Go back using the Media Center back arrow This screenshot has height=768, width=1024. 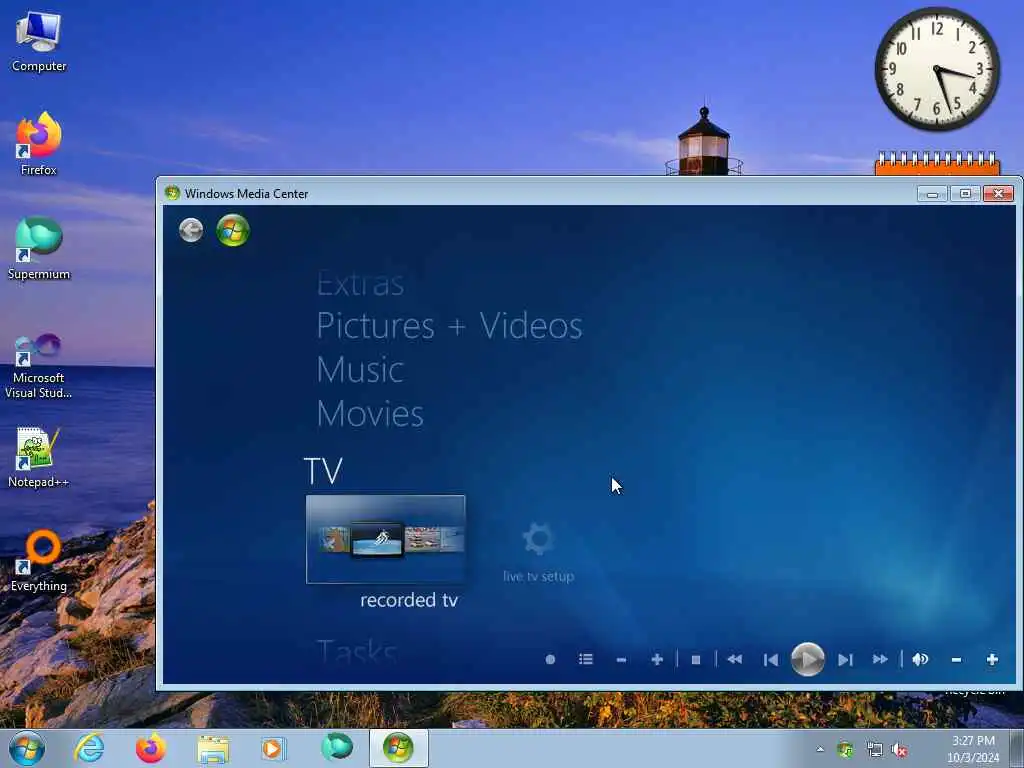click(x=191, y=231)
